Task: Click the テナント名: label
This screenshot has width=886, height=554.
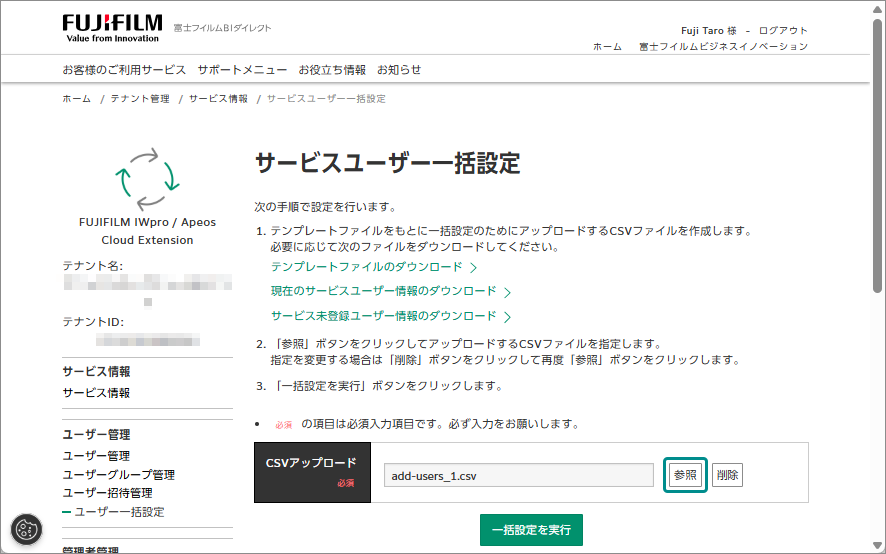Action: pyautogui.click(x=93, y=266)
